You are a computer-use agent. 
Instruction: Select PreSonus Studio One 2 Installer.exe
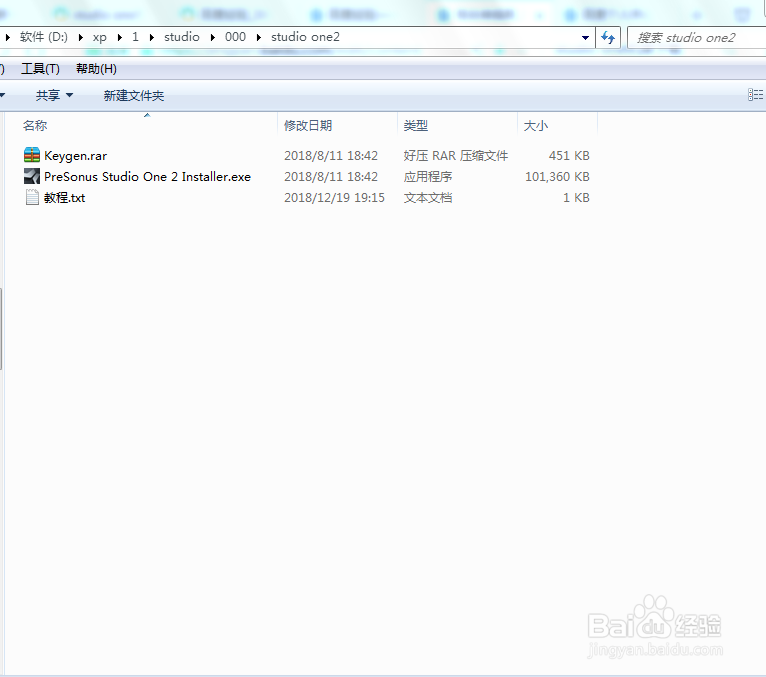point(147,177)
